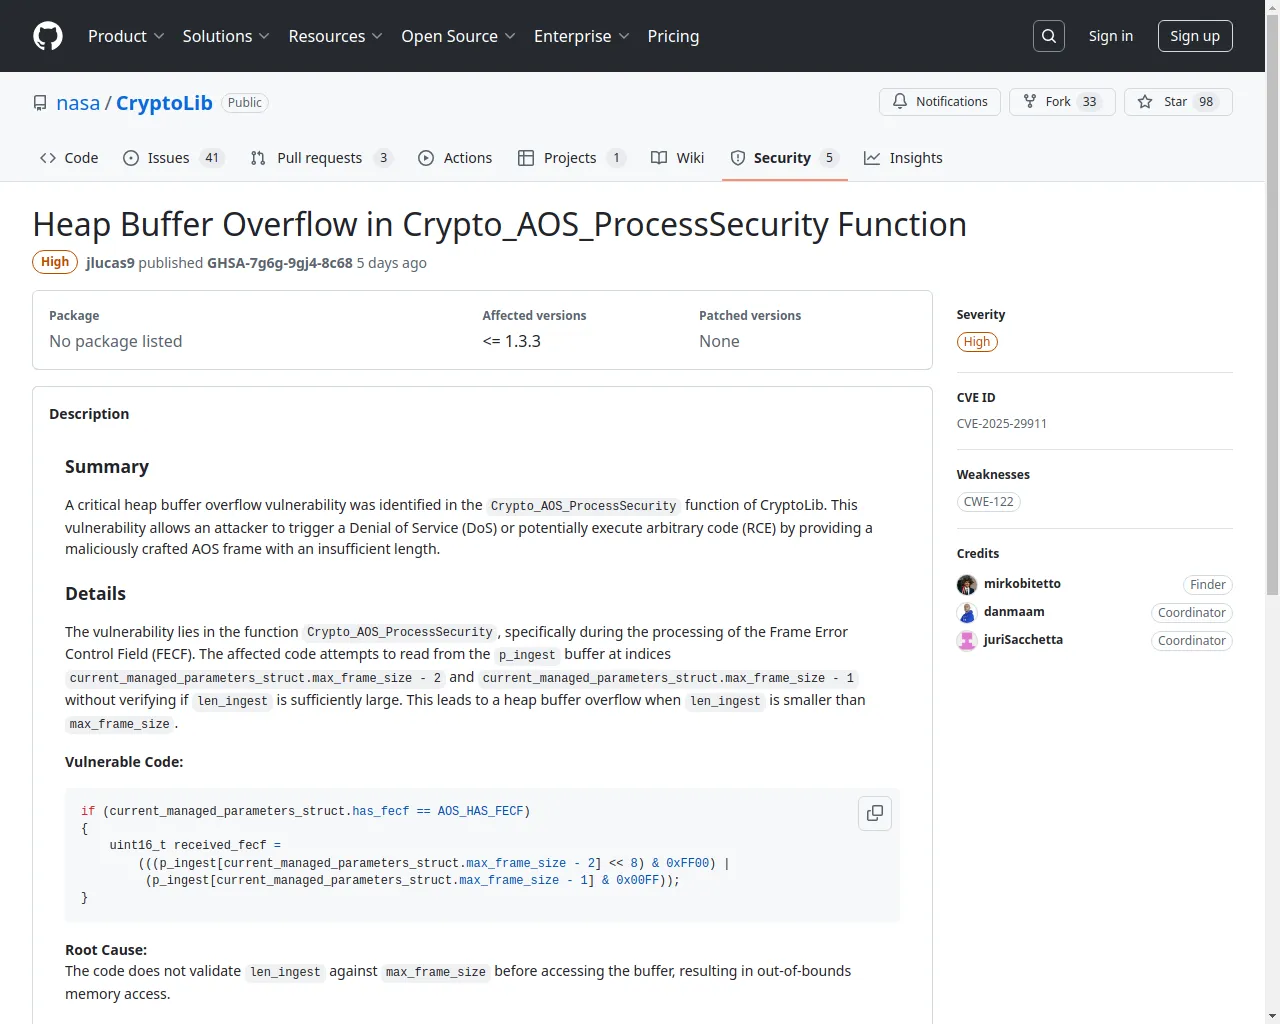Click the Notifications bell icon
The width and height of the screenshot is (1280, 1024).
[x=900, y=101]
